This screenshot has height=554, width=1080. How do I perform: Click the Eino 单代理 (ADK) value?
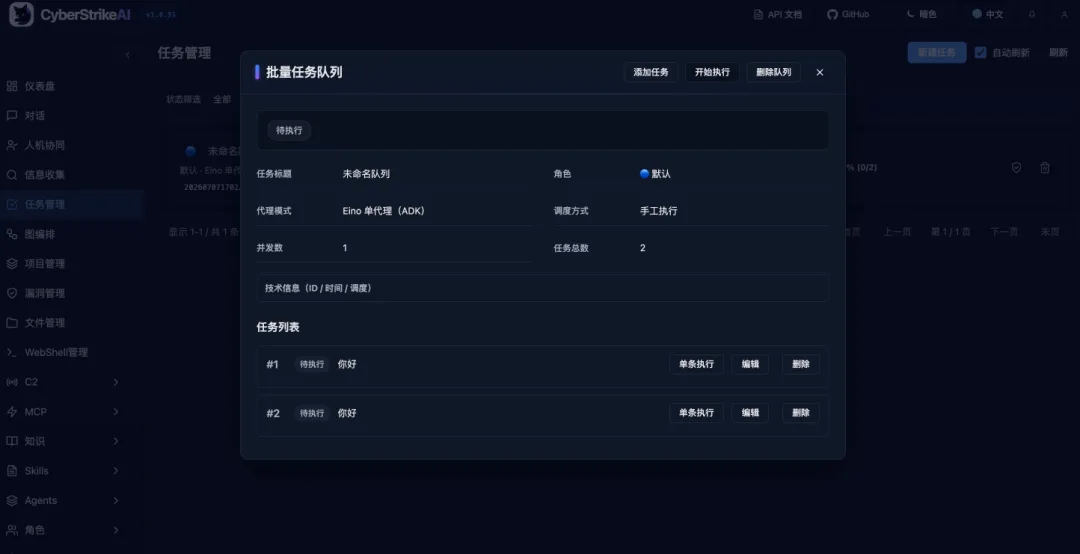tap(384, 211)
